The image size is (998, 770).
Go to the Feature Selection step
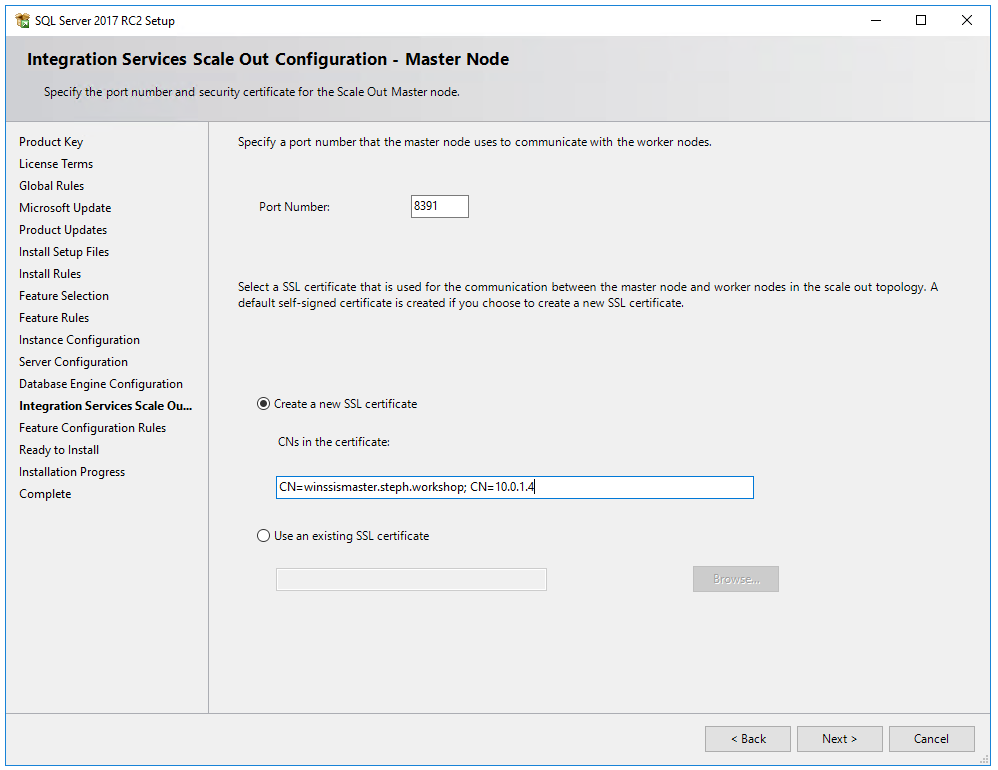coord(62,295)
